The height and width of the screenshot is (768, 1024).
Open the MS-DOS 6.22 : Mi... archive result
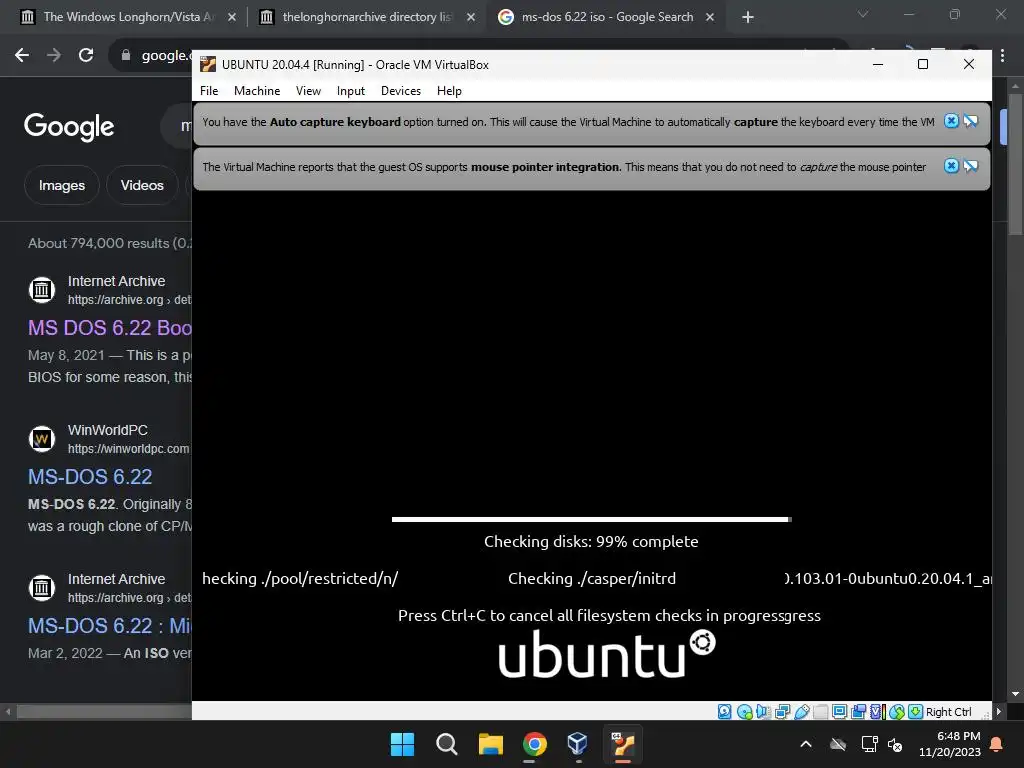click(110, 626)
